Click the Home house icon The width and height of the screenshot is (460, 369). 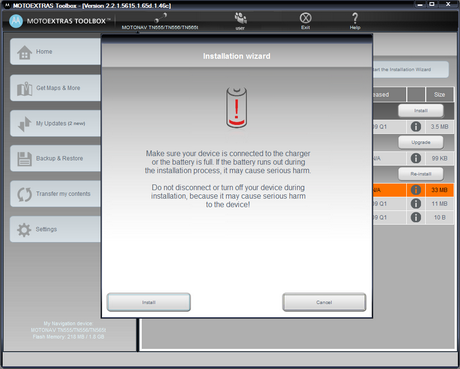coord(24,53)
